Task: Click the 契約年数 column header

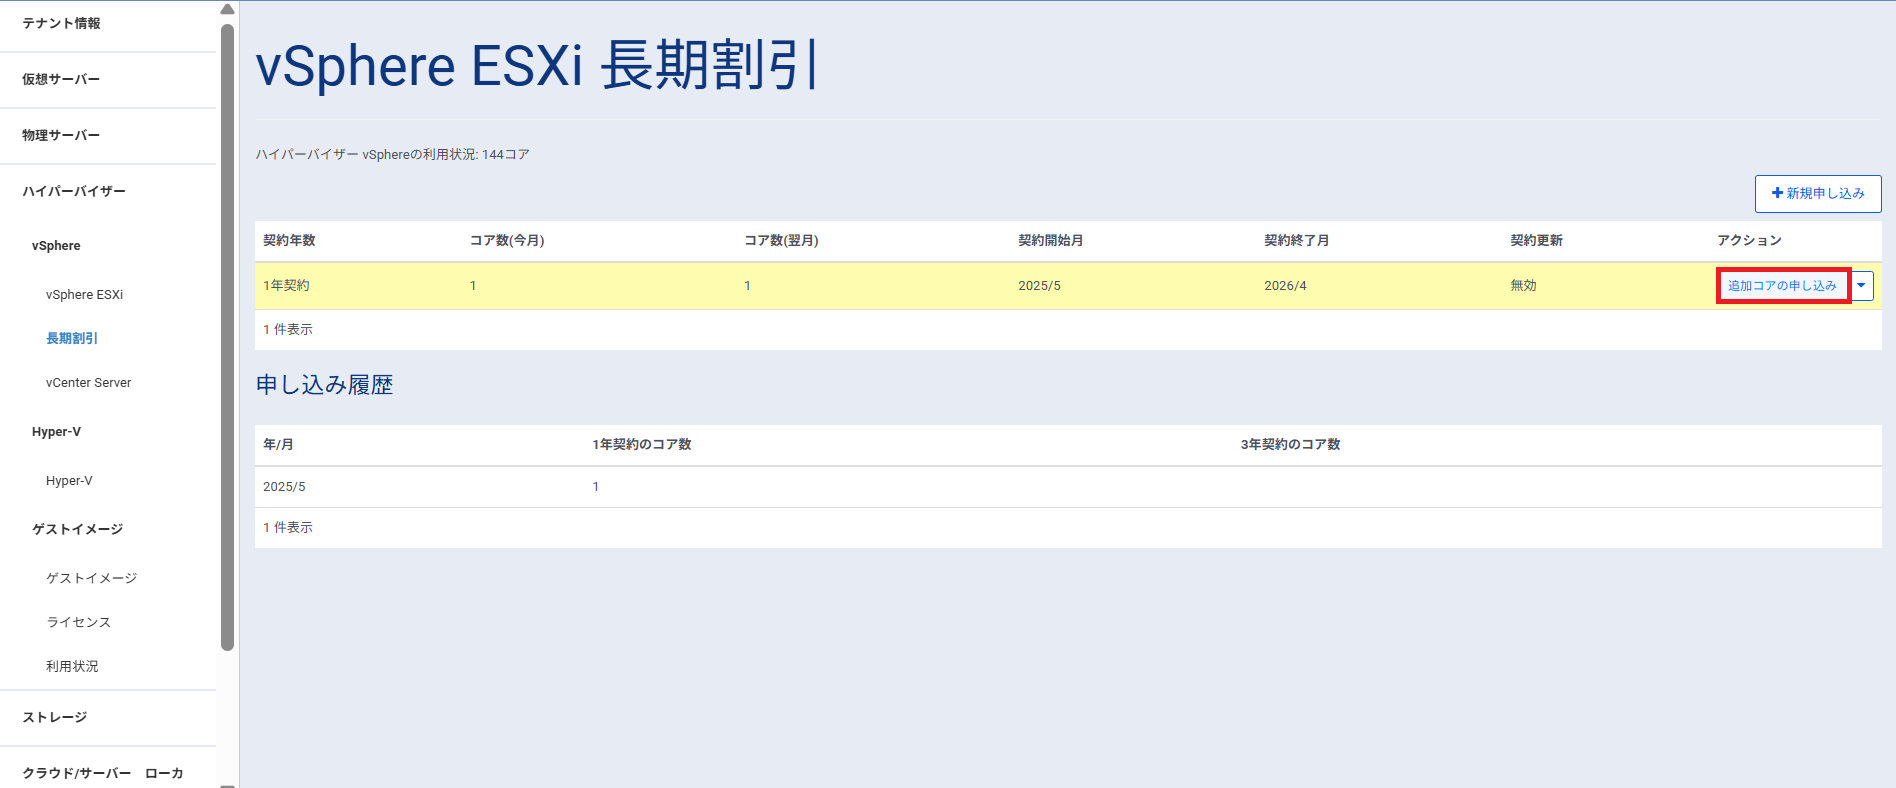Action: pos(289,241)
